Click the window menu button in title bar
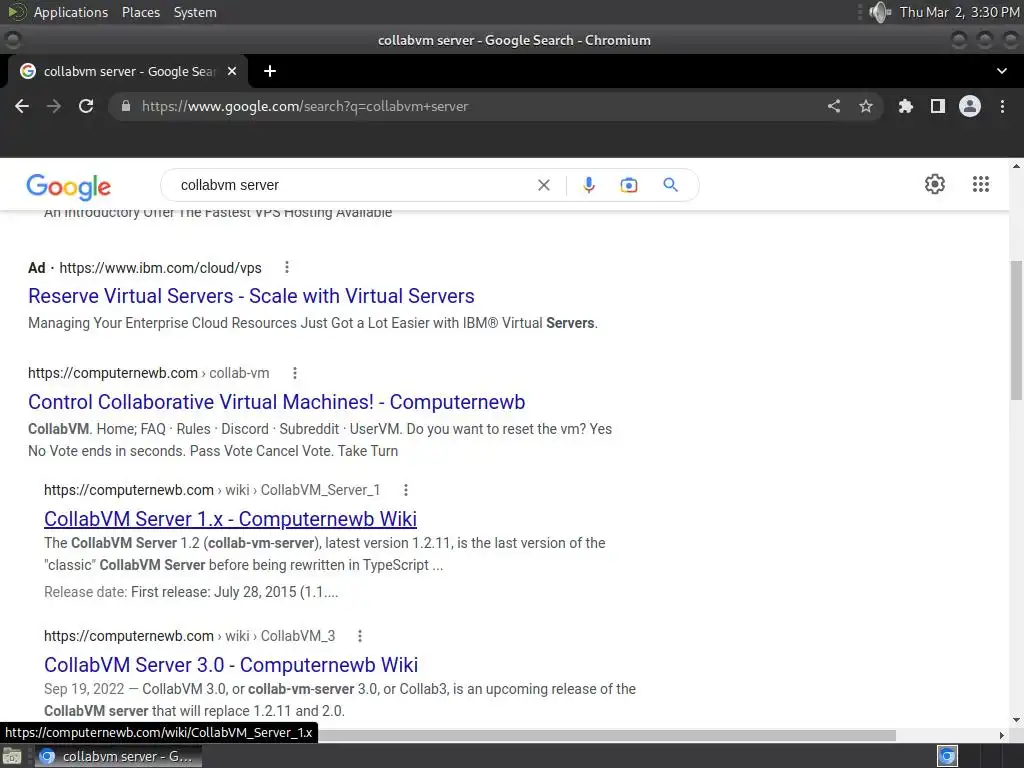The width and height of the screenshot is (1024, 768). click(12, 40)
